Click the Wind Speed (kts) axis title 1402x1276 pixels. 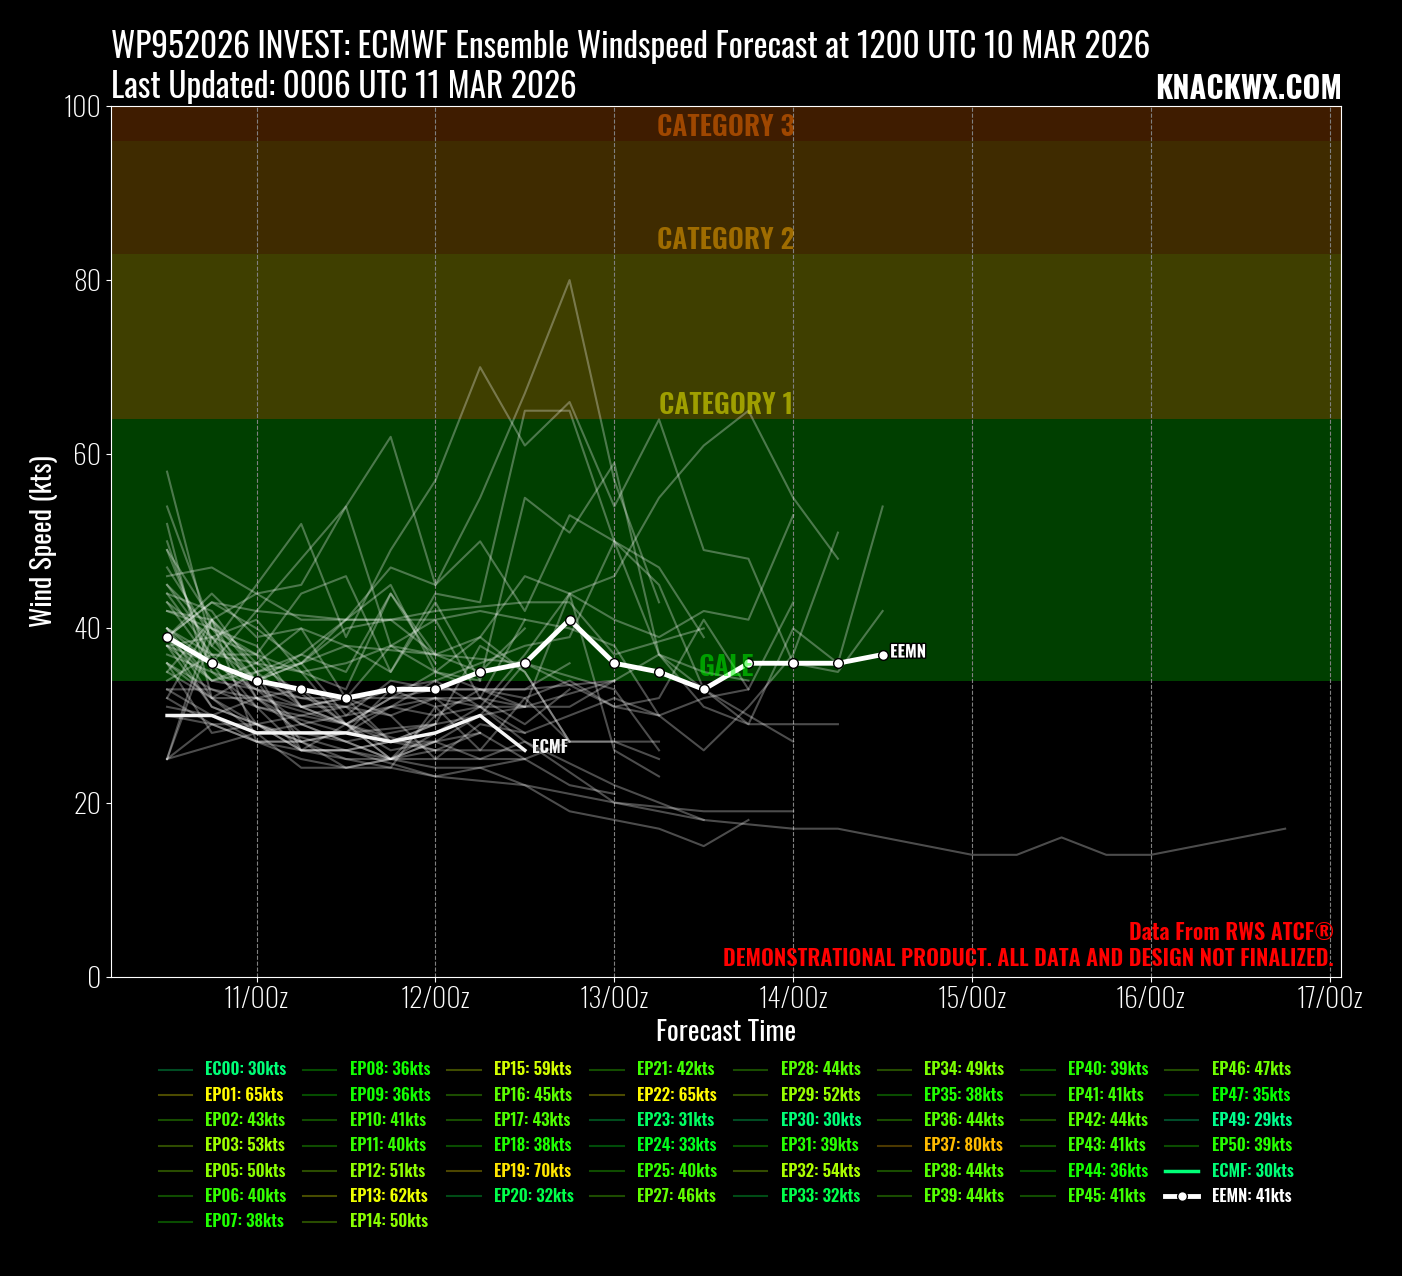pyautogui.click(x=40, y=541)
